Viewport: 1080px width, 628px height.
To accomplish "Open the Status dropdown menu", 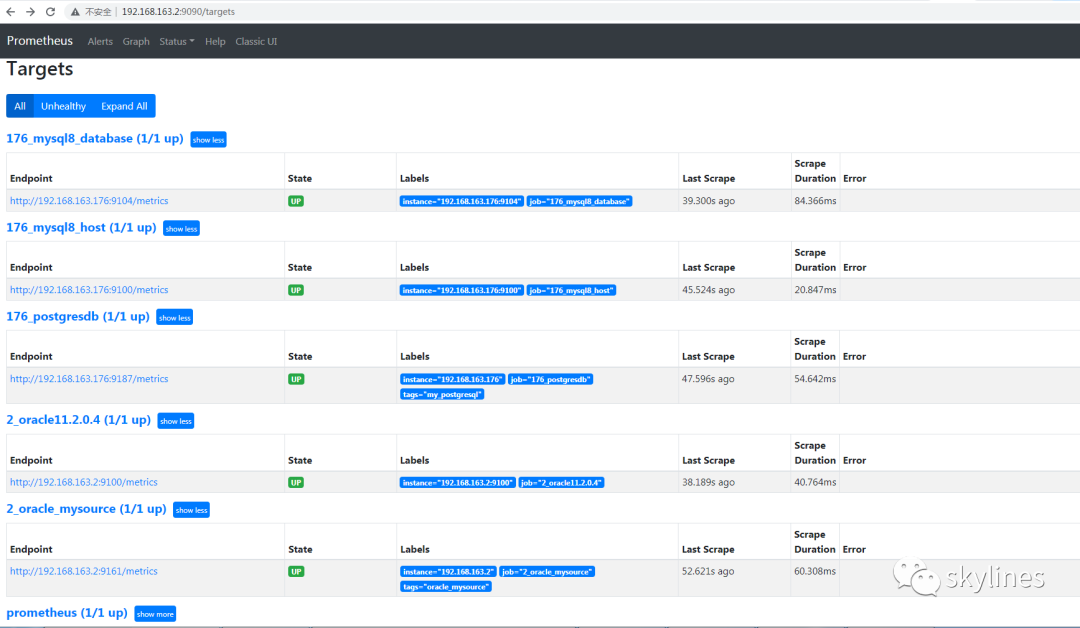I will 177,41.
